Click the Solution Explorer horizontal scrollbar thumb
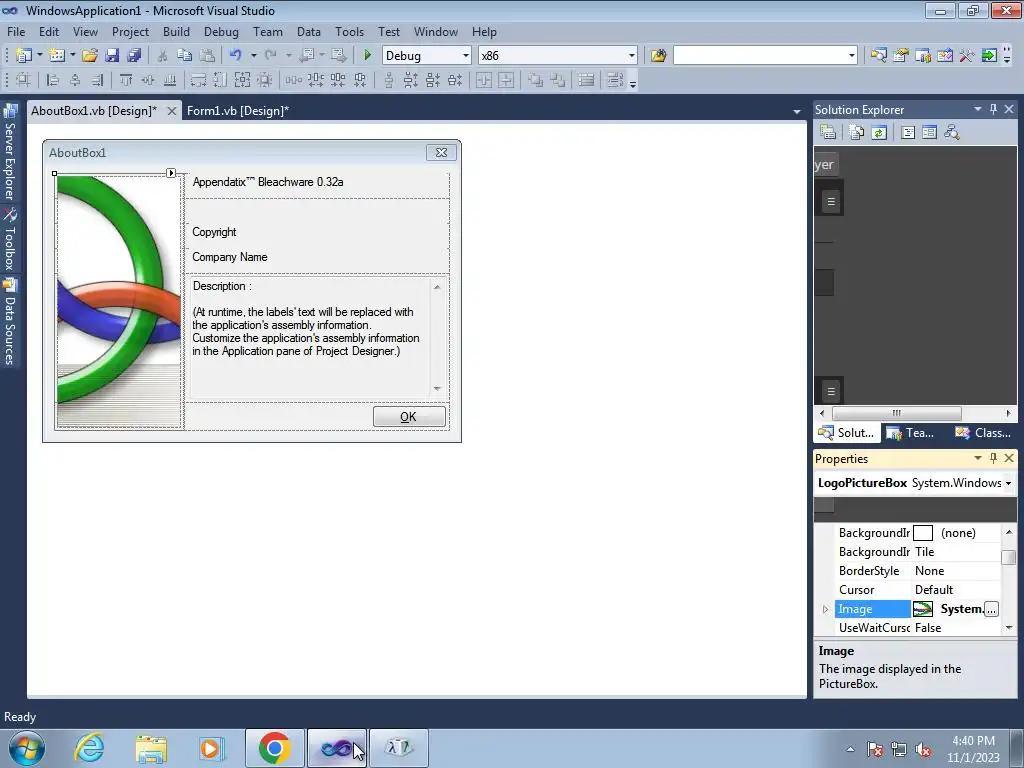 click(897, 413)
